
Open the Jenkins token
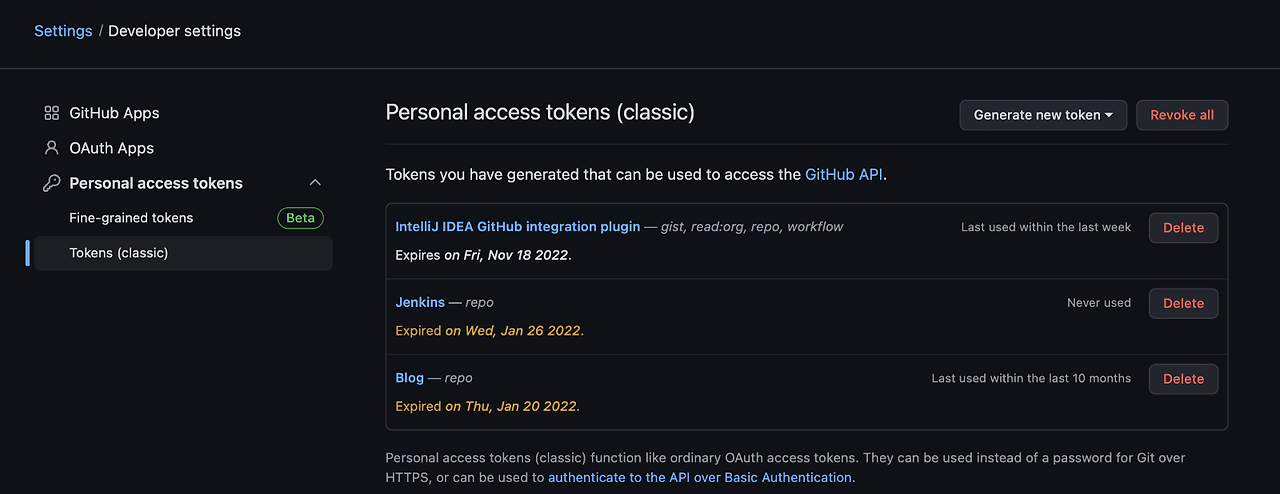point(420,302)
